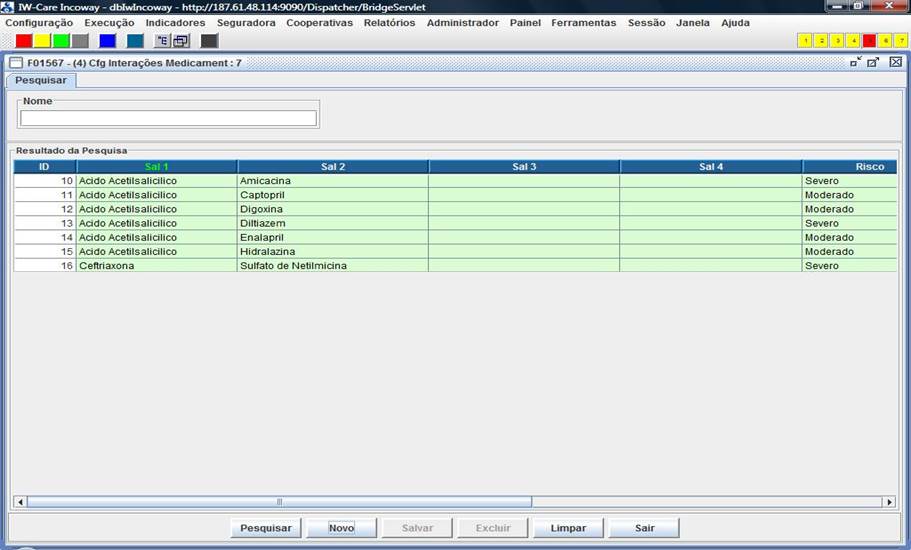The image size is (911, 550).
Task: Click the dark gray square toolbar icon
Action: pyautogui.click(x=209, y=41)
